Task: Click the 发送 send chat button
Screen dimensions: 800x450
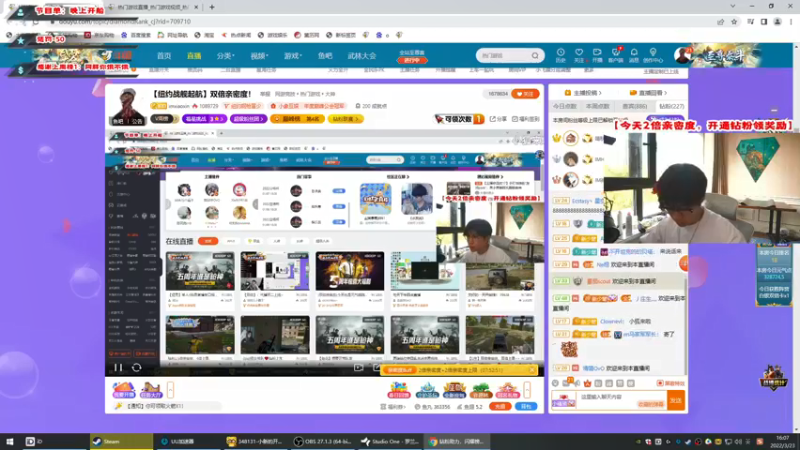Action: (x=676, y=401)
